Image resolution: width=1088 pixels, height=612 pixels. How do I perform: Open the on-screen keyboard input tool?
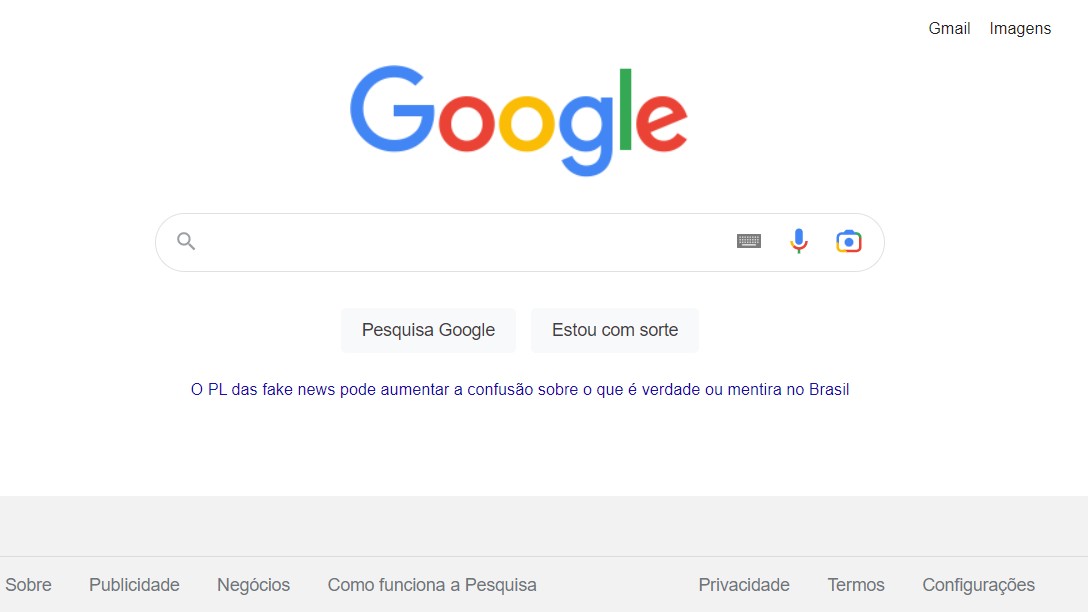pos(749,241)
